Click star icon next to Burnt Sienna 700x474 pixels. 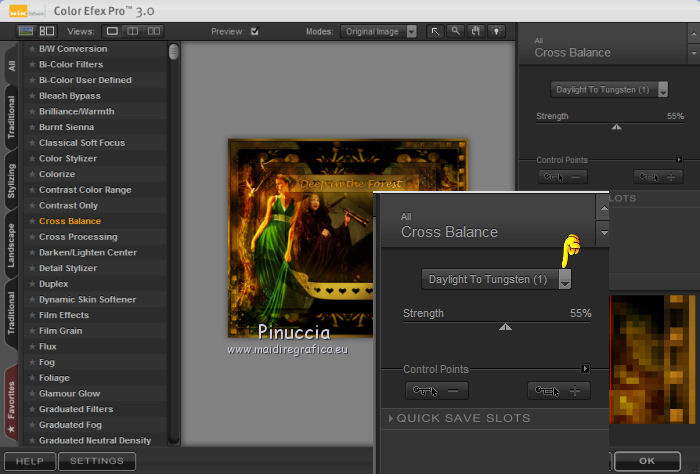32,127
